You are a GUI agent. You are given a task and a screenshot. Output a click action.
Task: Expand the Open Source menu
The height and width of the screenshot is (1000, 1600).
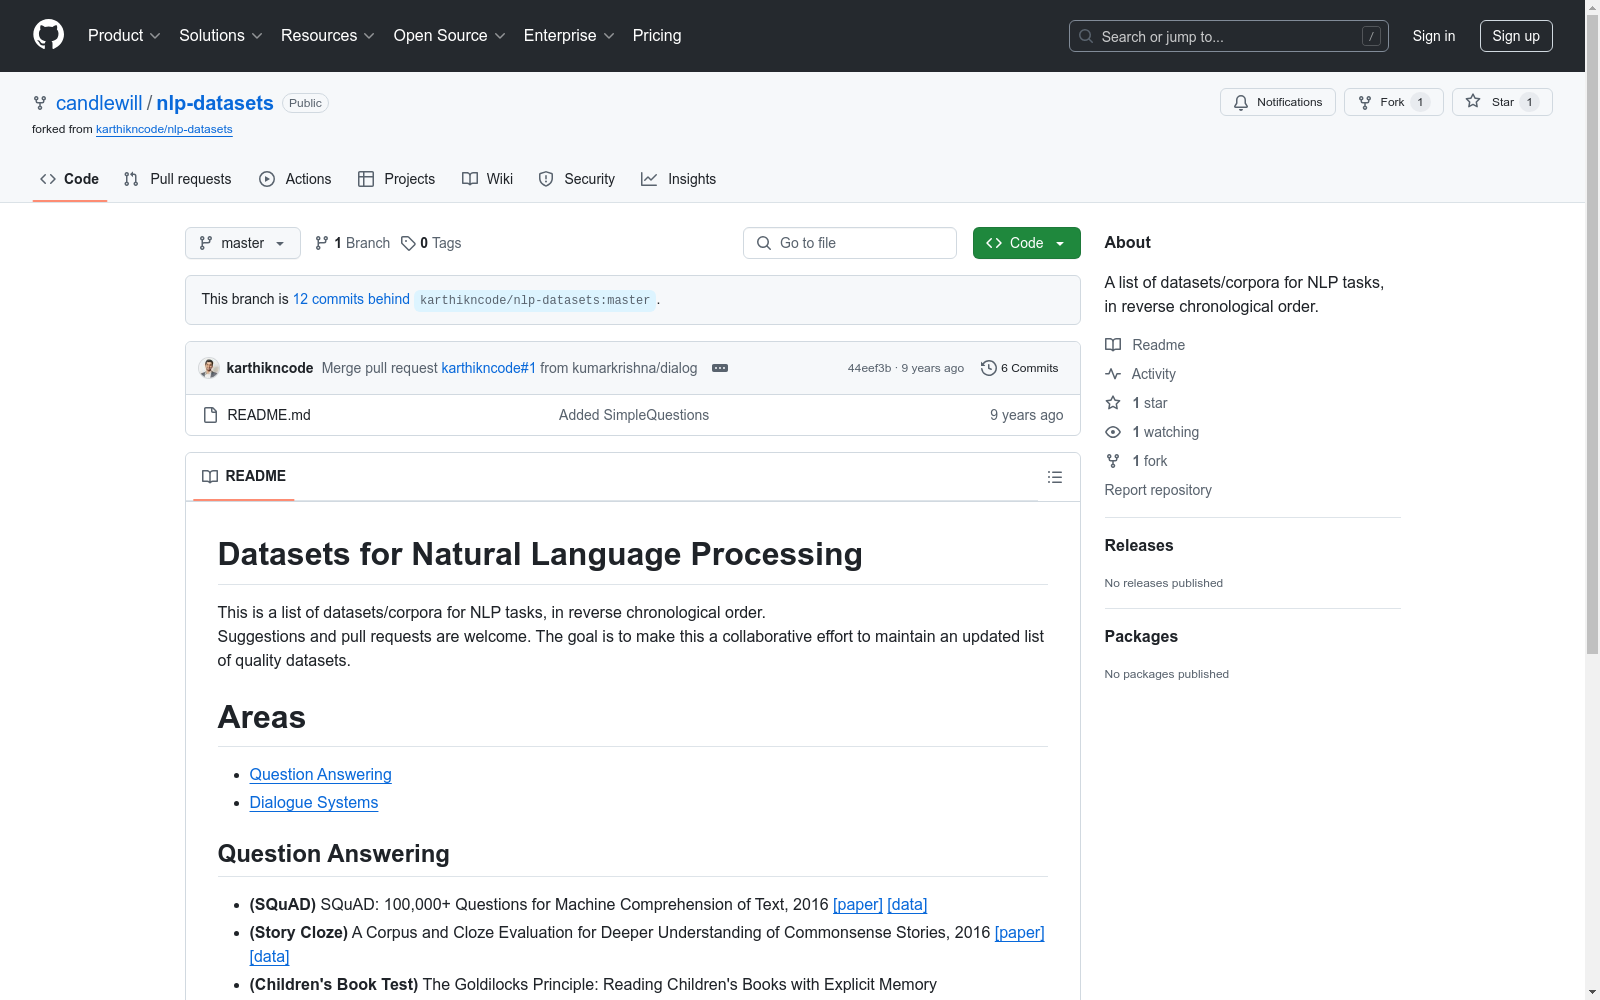(x=450, y=36)
